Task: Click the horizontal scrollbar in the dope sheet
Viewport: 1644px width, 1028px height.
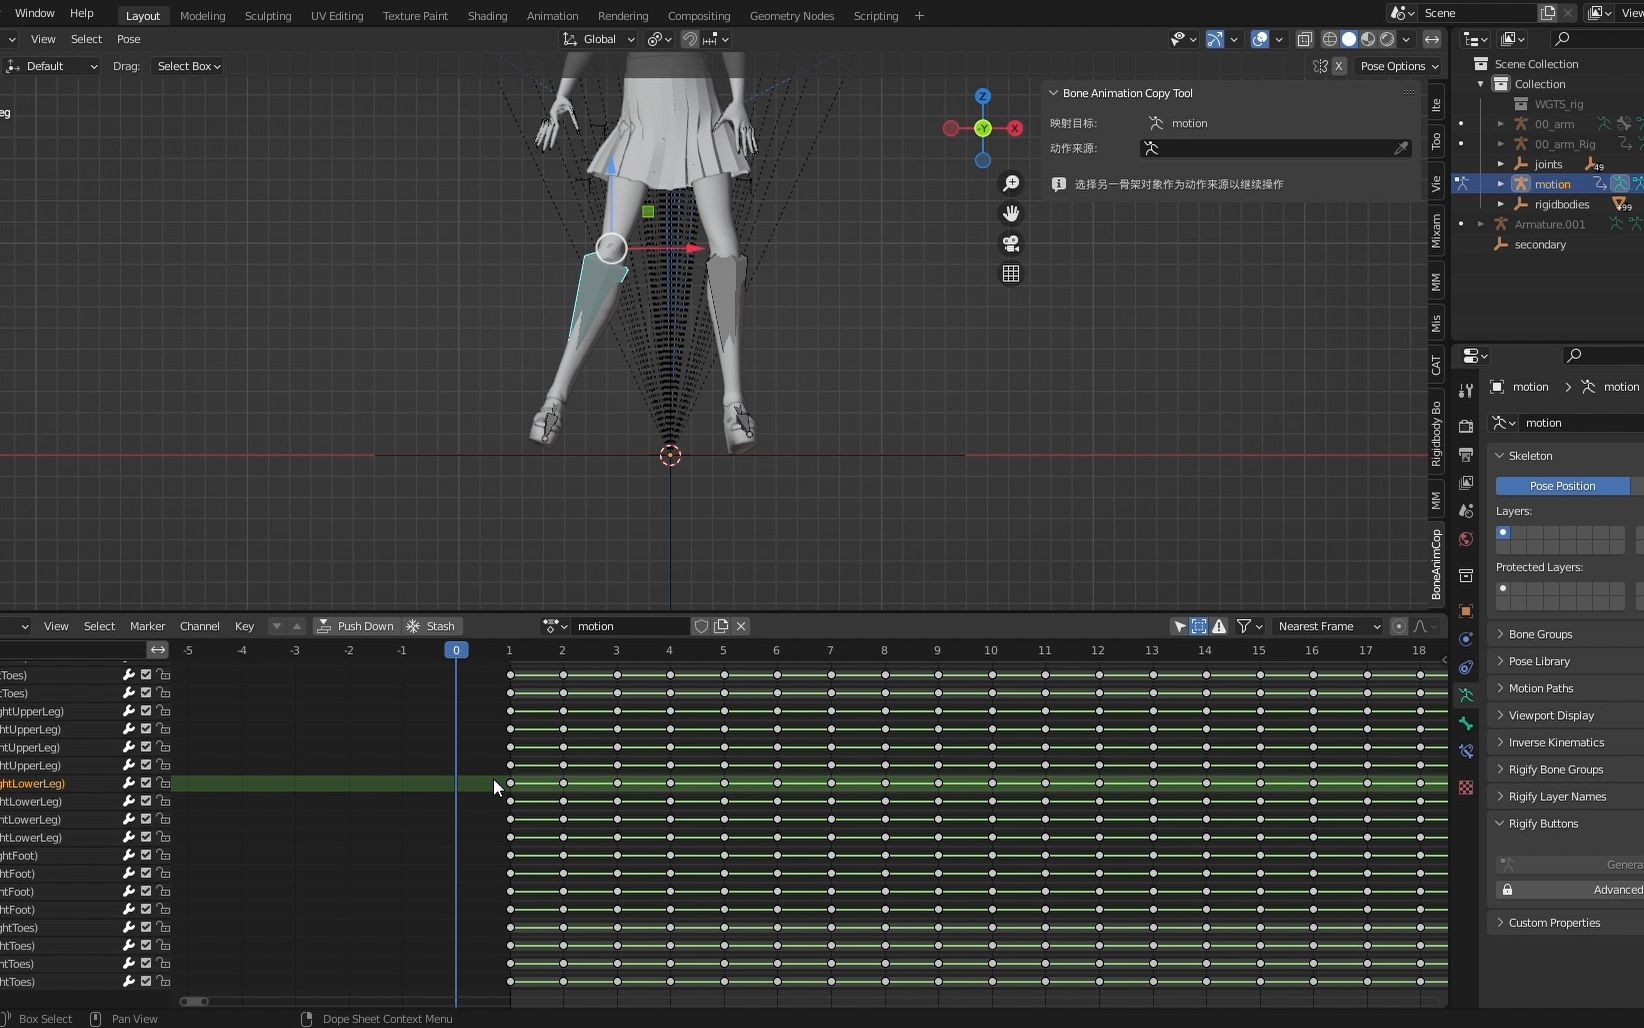Action: tap(194, 1001)
